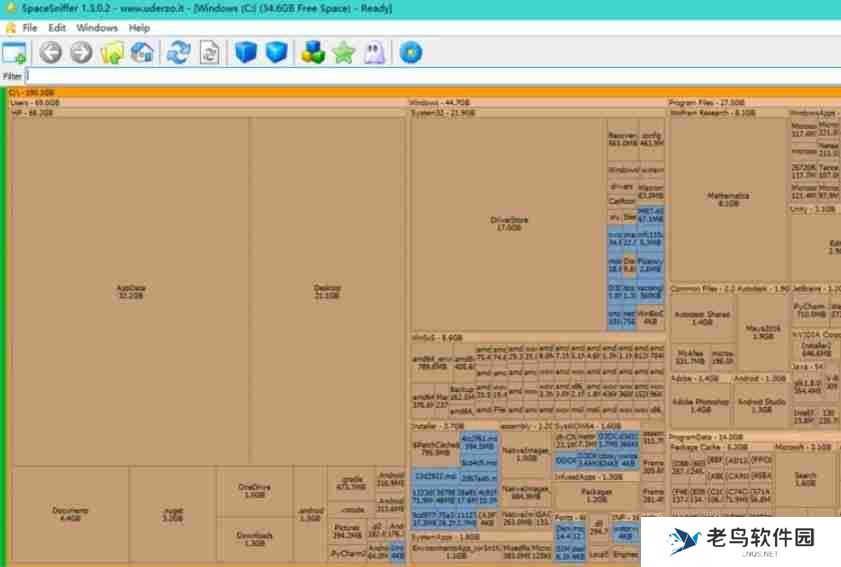Viewport: 841px width, 567px height.
Task: Select the .nuget block
Action: (x=172, y=514)
